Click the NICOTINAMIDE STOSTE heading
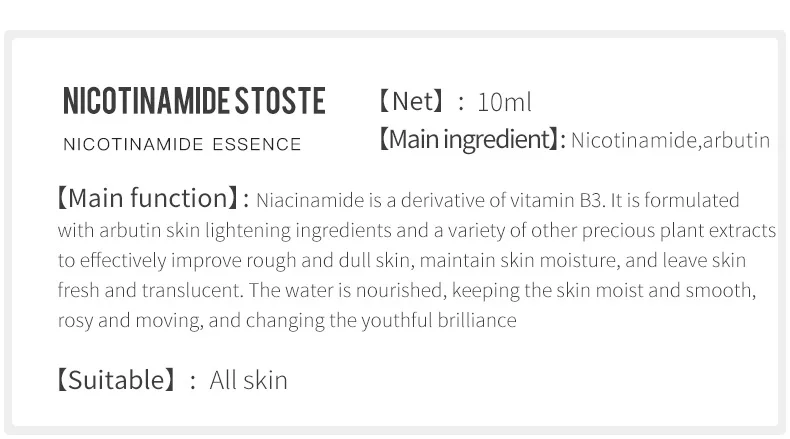Screen dimensions: 790x439 point(194,101)
